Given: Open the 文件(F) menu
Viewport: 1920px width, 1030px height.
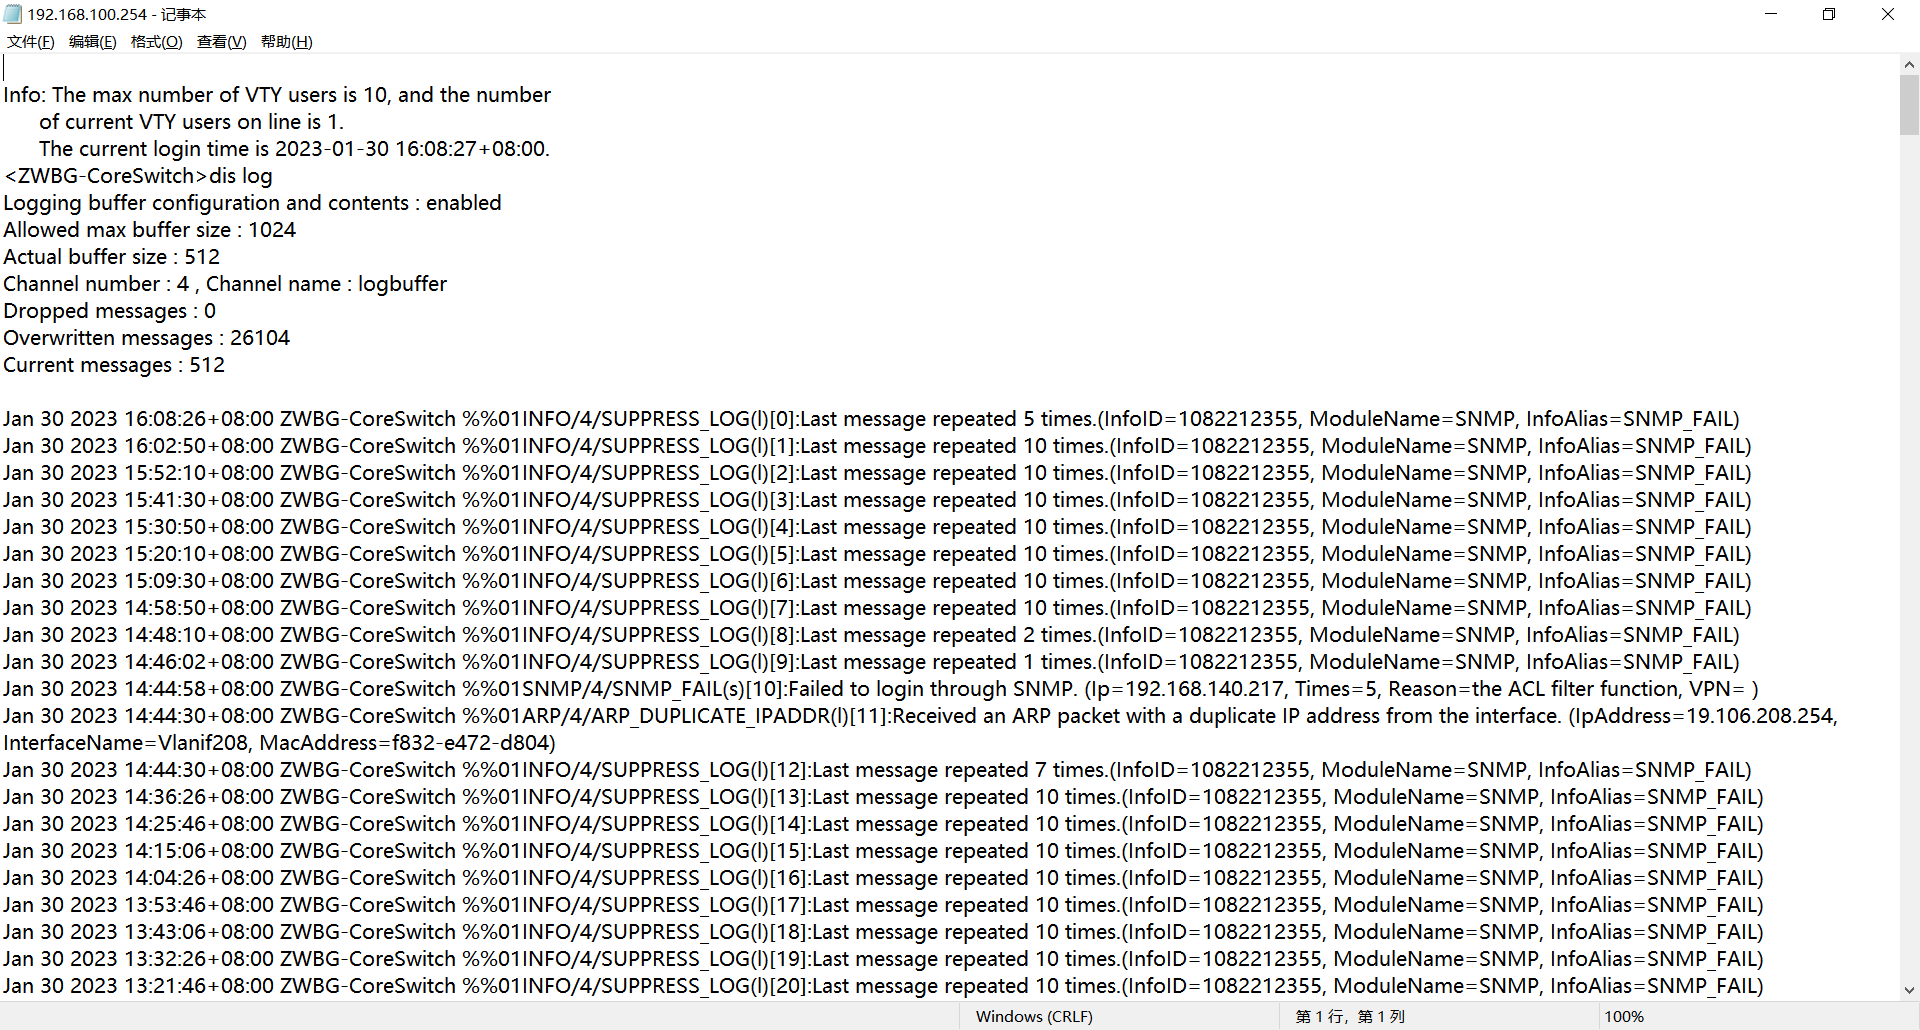Looking at the screenshot, I should [x=30, y=42].
